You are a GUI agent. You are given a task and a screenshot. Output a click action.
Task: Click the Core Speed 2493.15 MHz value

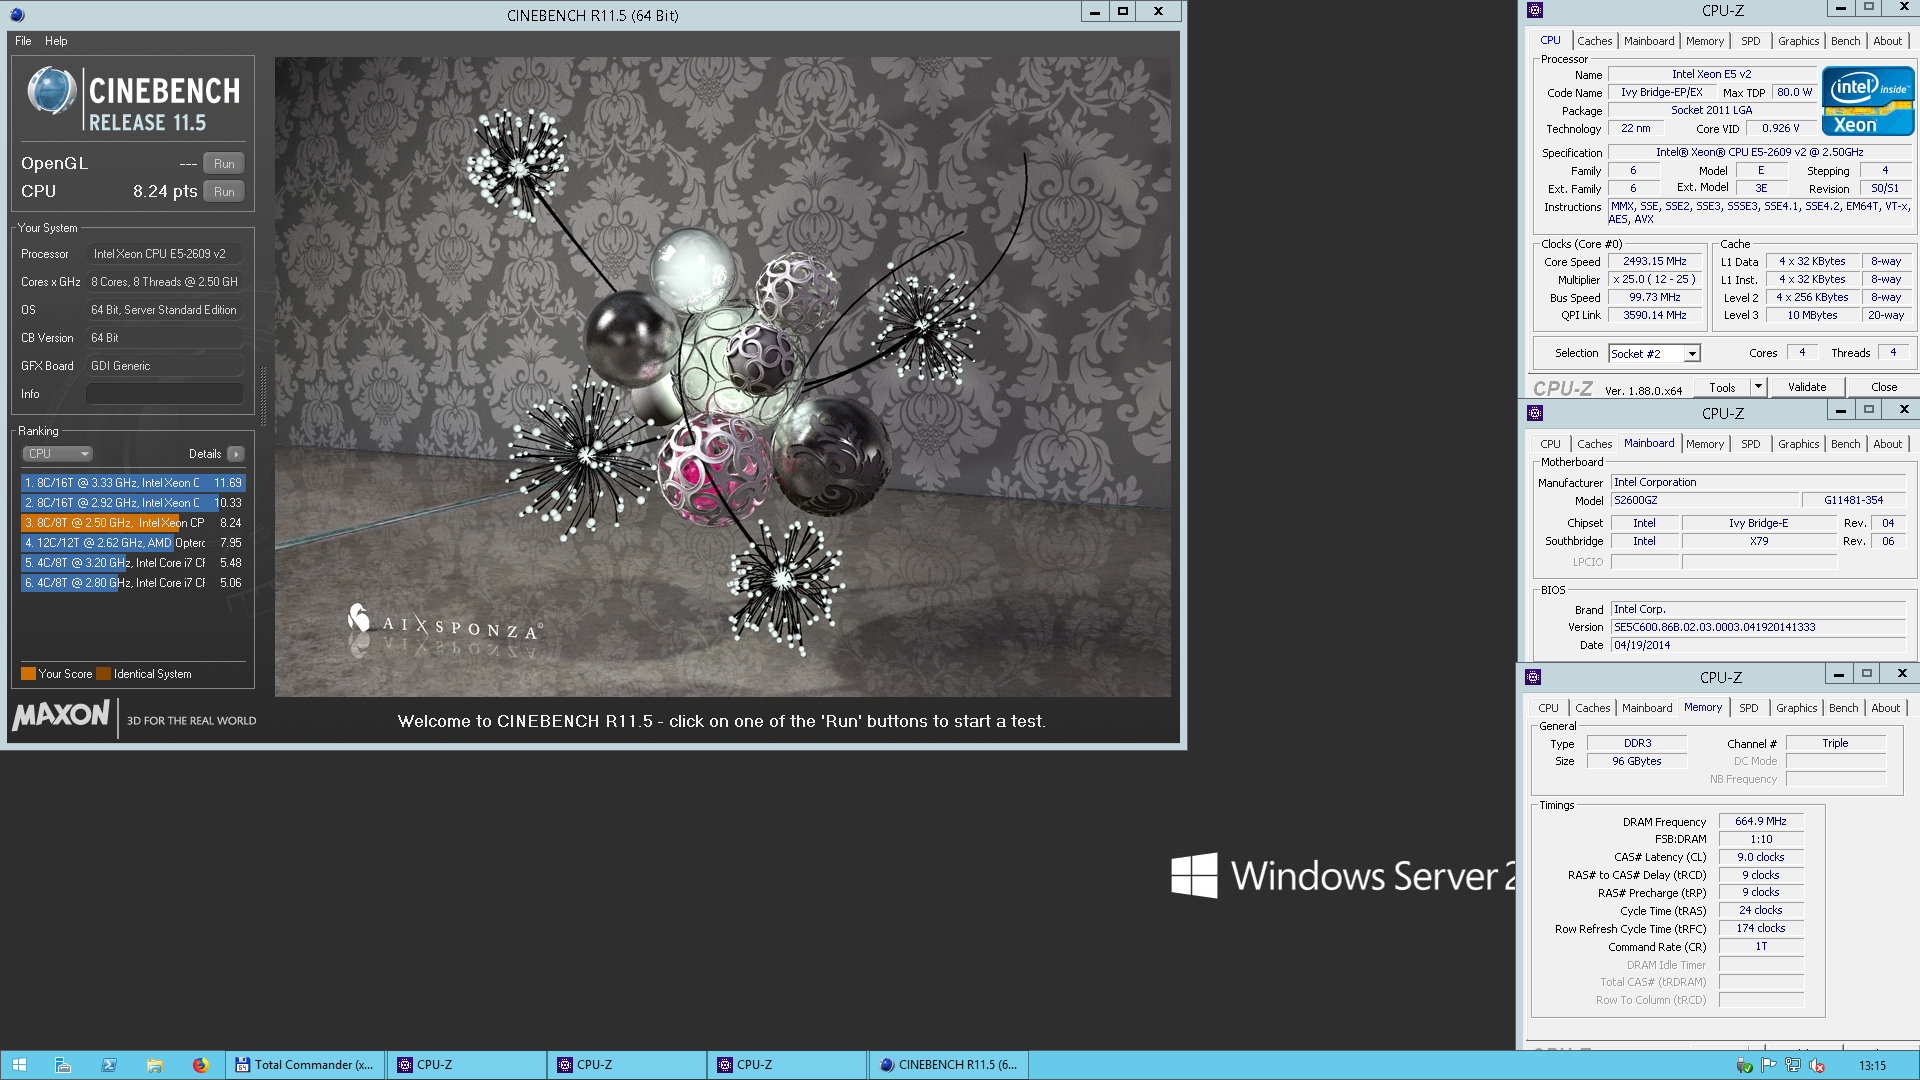tap(1654, 262)
